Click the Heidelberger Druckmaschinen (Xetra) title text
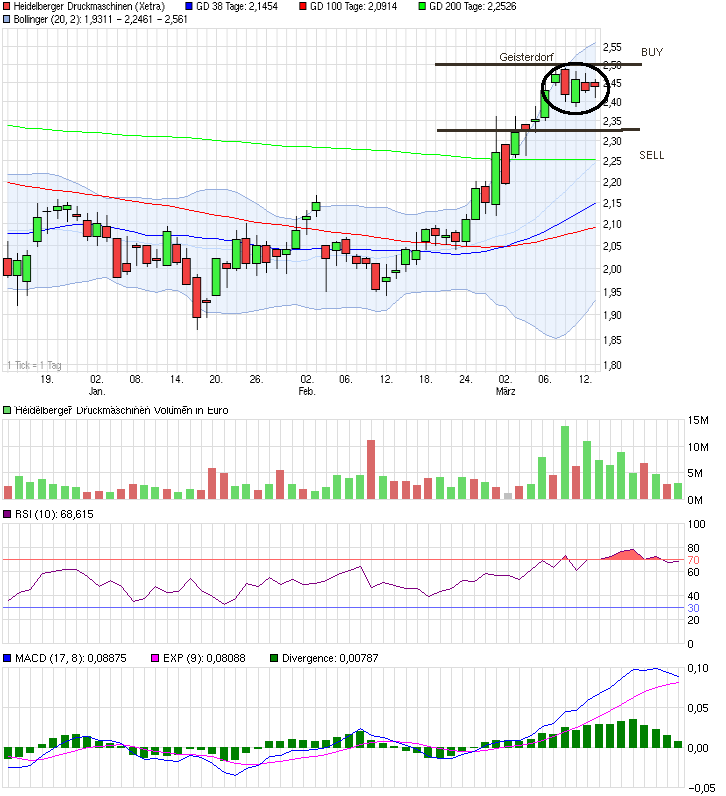 pos(89,7)
